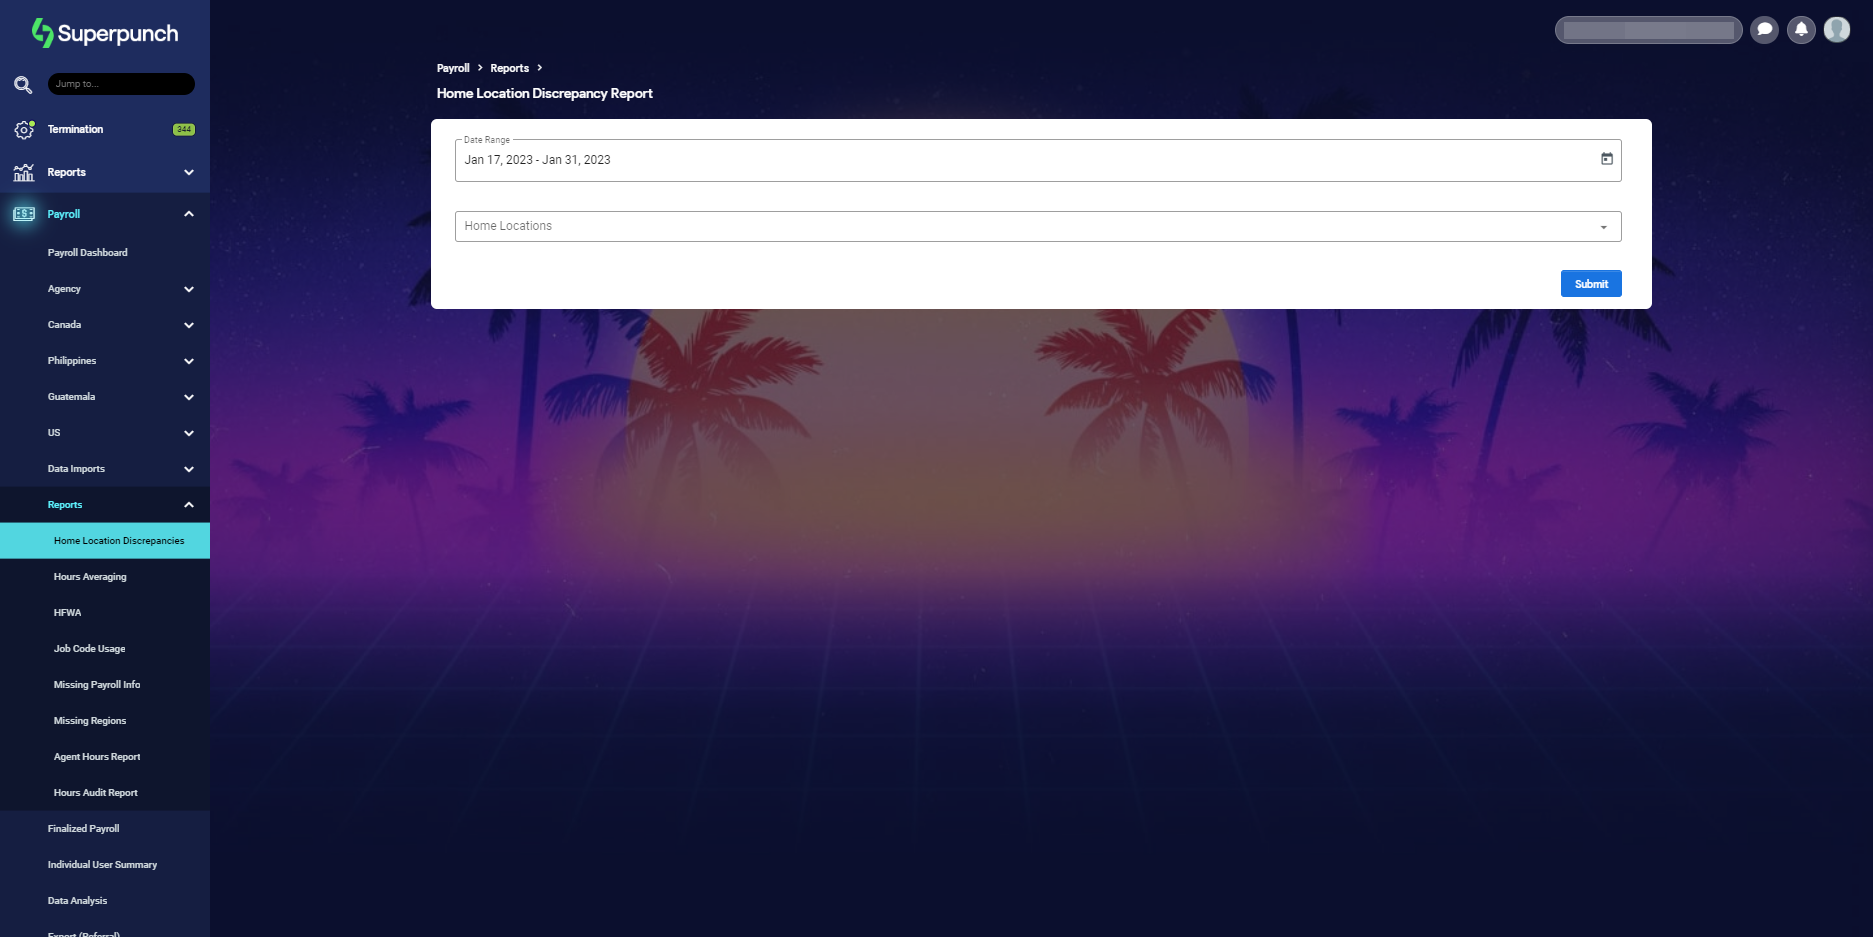Click the Superpunch logo
This screenshot has width=1873, height=937.
[x=103, y=32]
